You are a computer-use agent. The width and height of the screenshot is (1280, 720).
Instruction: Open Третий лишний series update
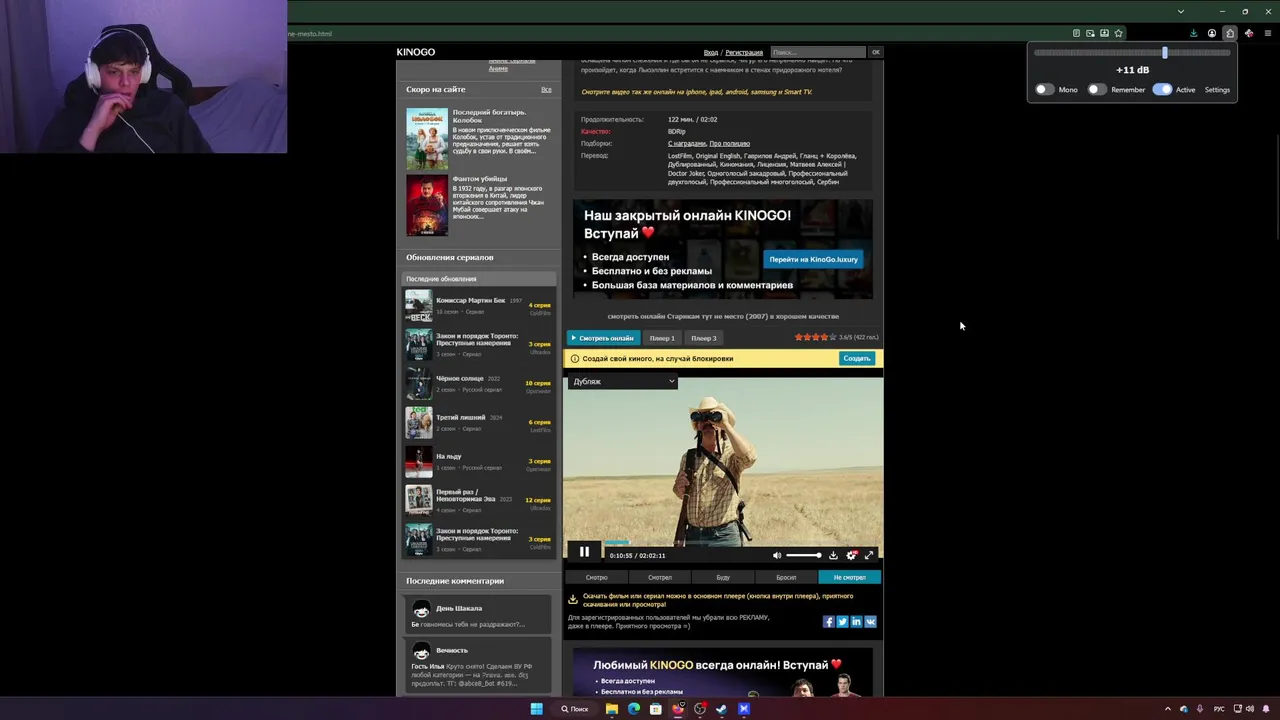point(478,423)
